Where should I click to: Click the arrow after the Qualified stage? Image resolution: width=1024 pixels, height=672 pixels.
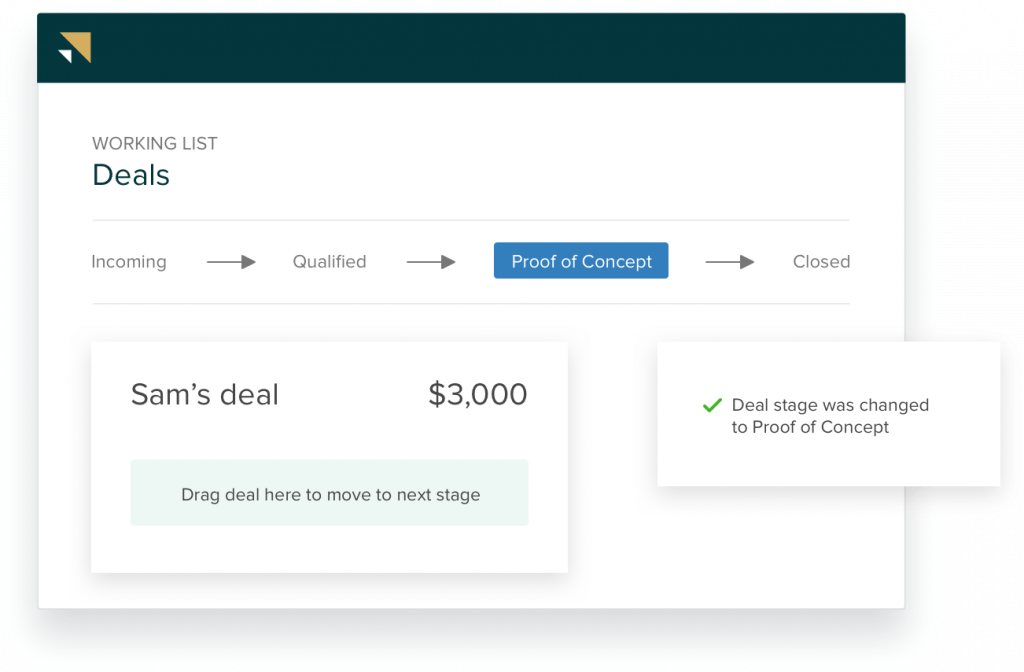click(431, 262)
